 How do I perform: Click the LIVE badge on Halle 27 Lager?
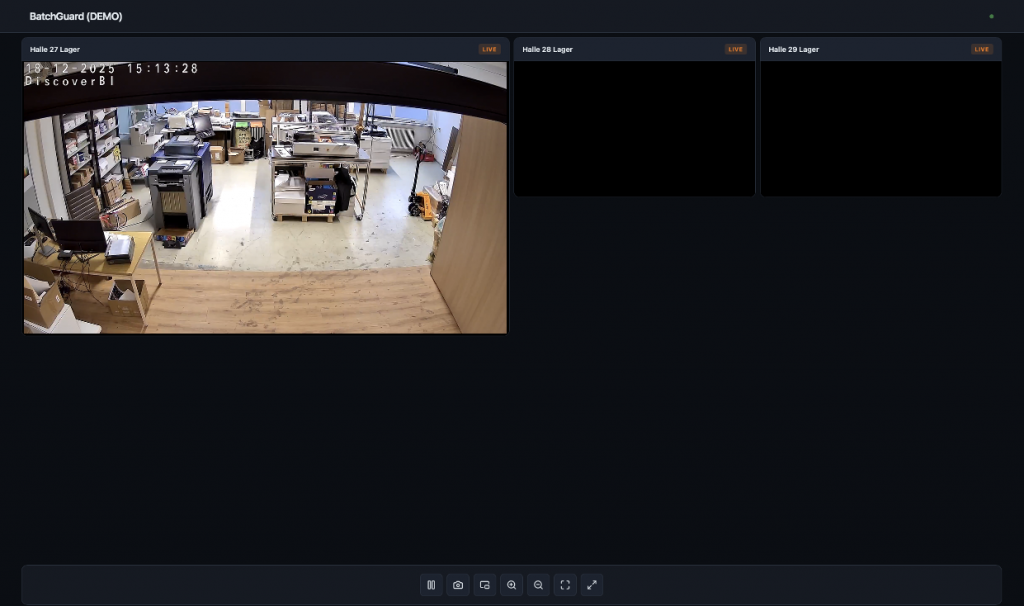coord(489,49)
